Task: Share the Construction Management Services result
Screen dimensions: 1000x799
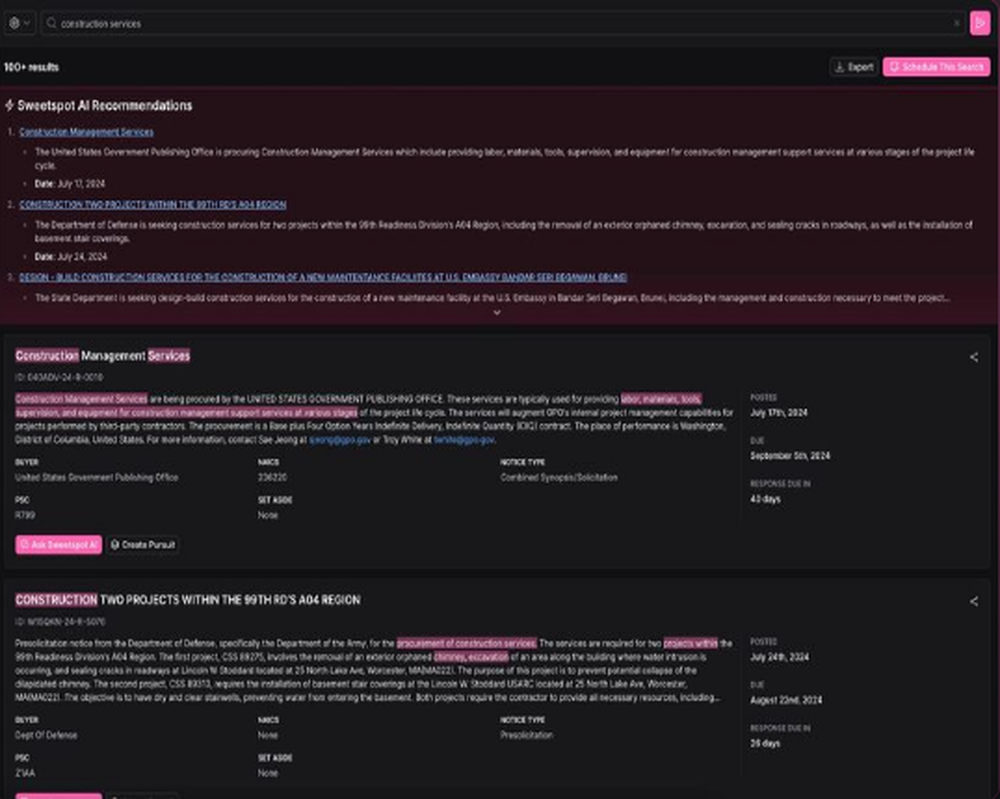Action: [x=974, y=357]
